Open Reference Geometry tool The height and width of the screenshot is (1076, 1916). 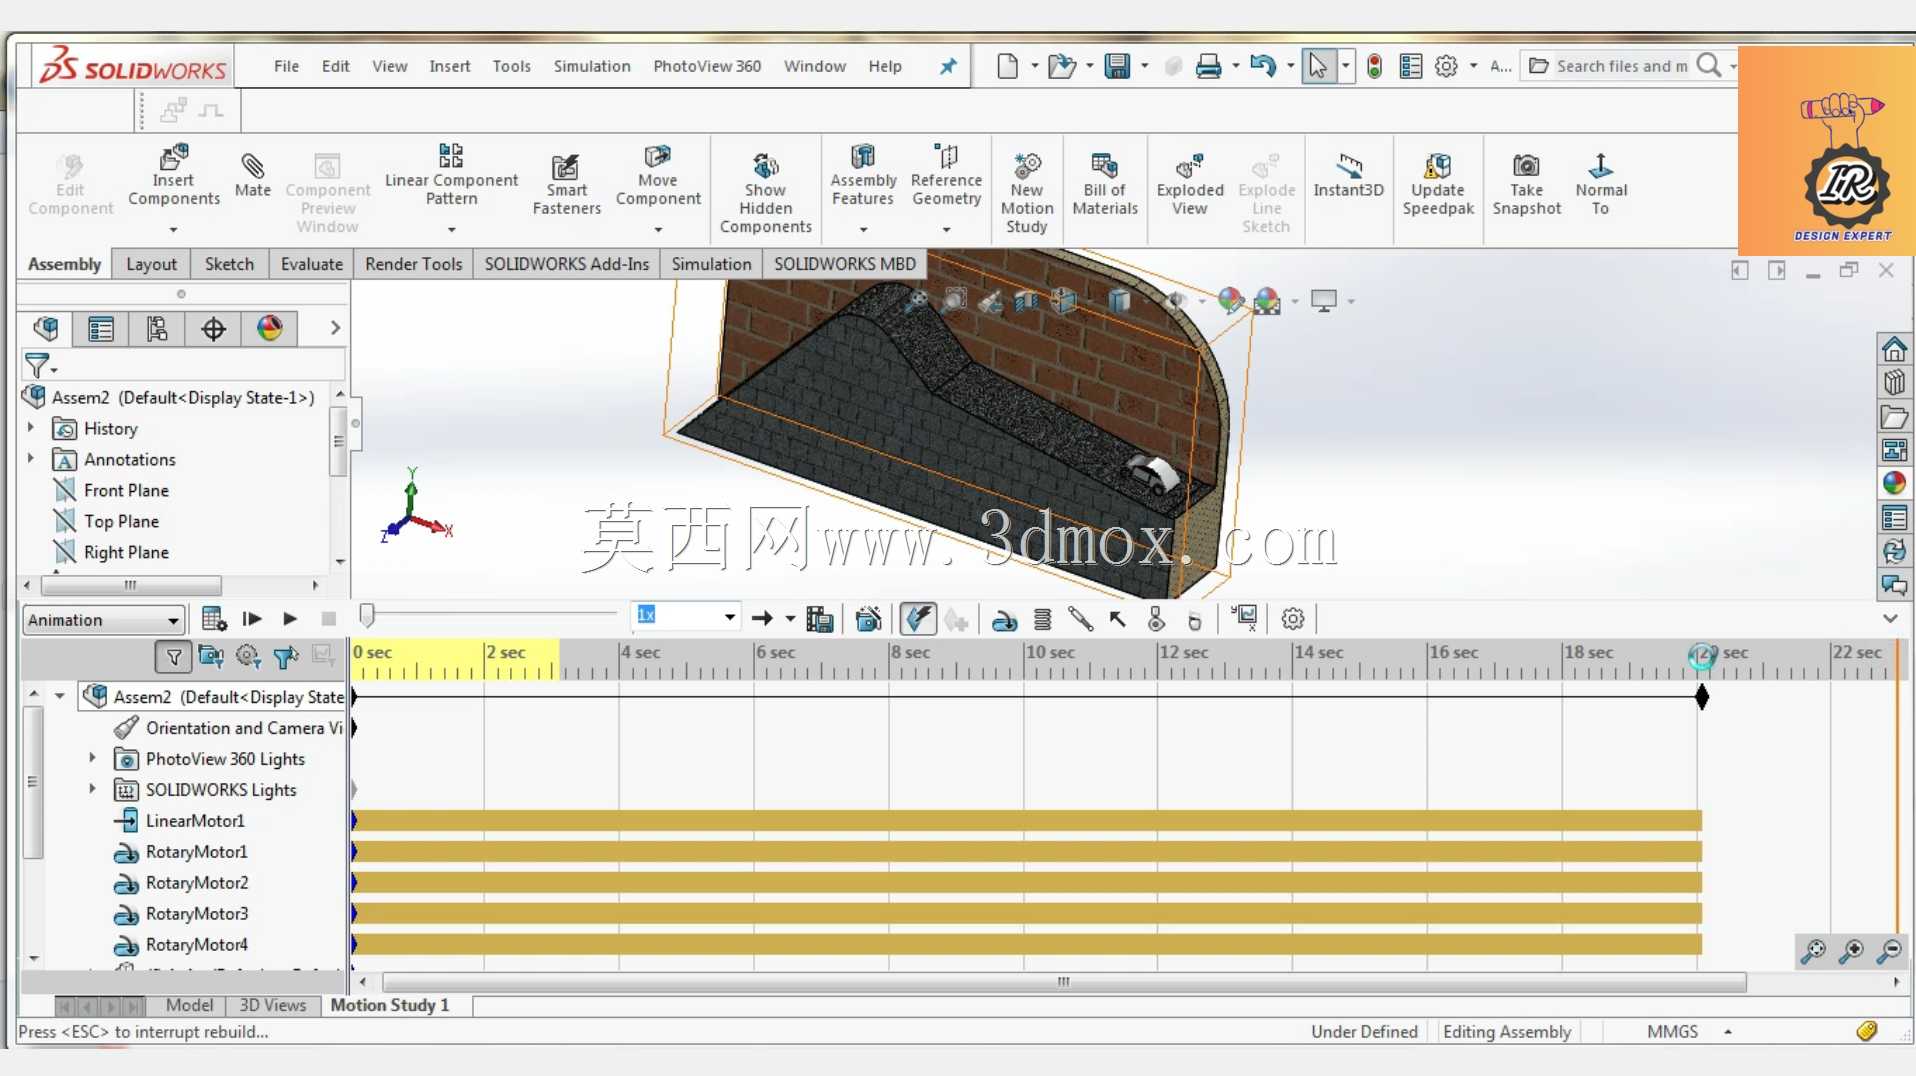[946, 176]
